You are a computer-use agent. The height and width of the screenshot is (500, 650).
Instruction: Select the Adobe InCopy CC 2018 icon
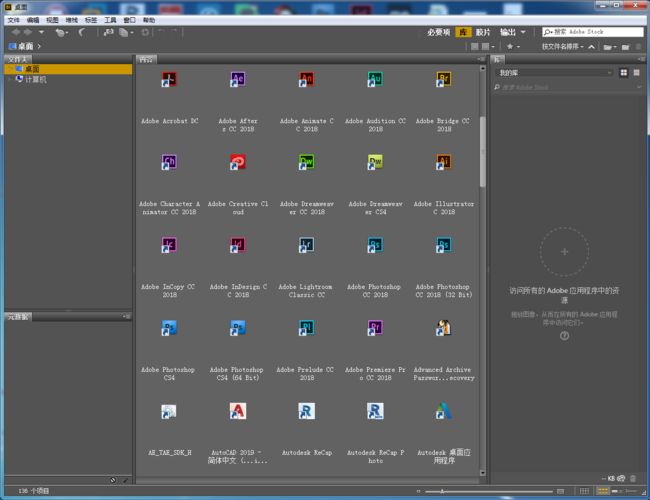169,245
